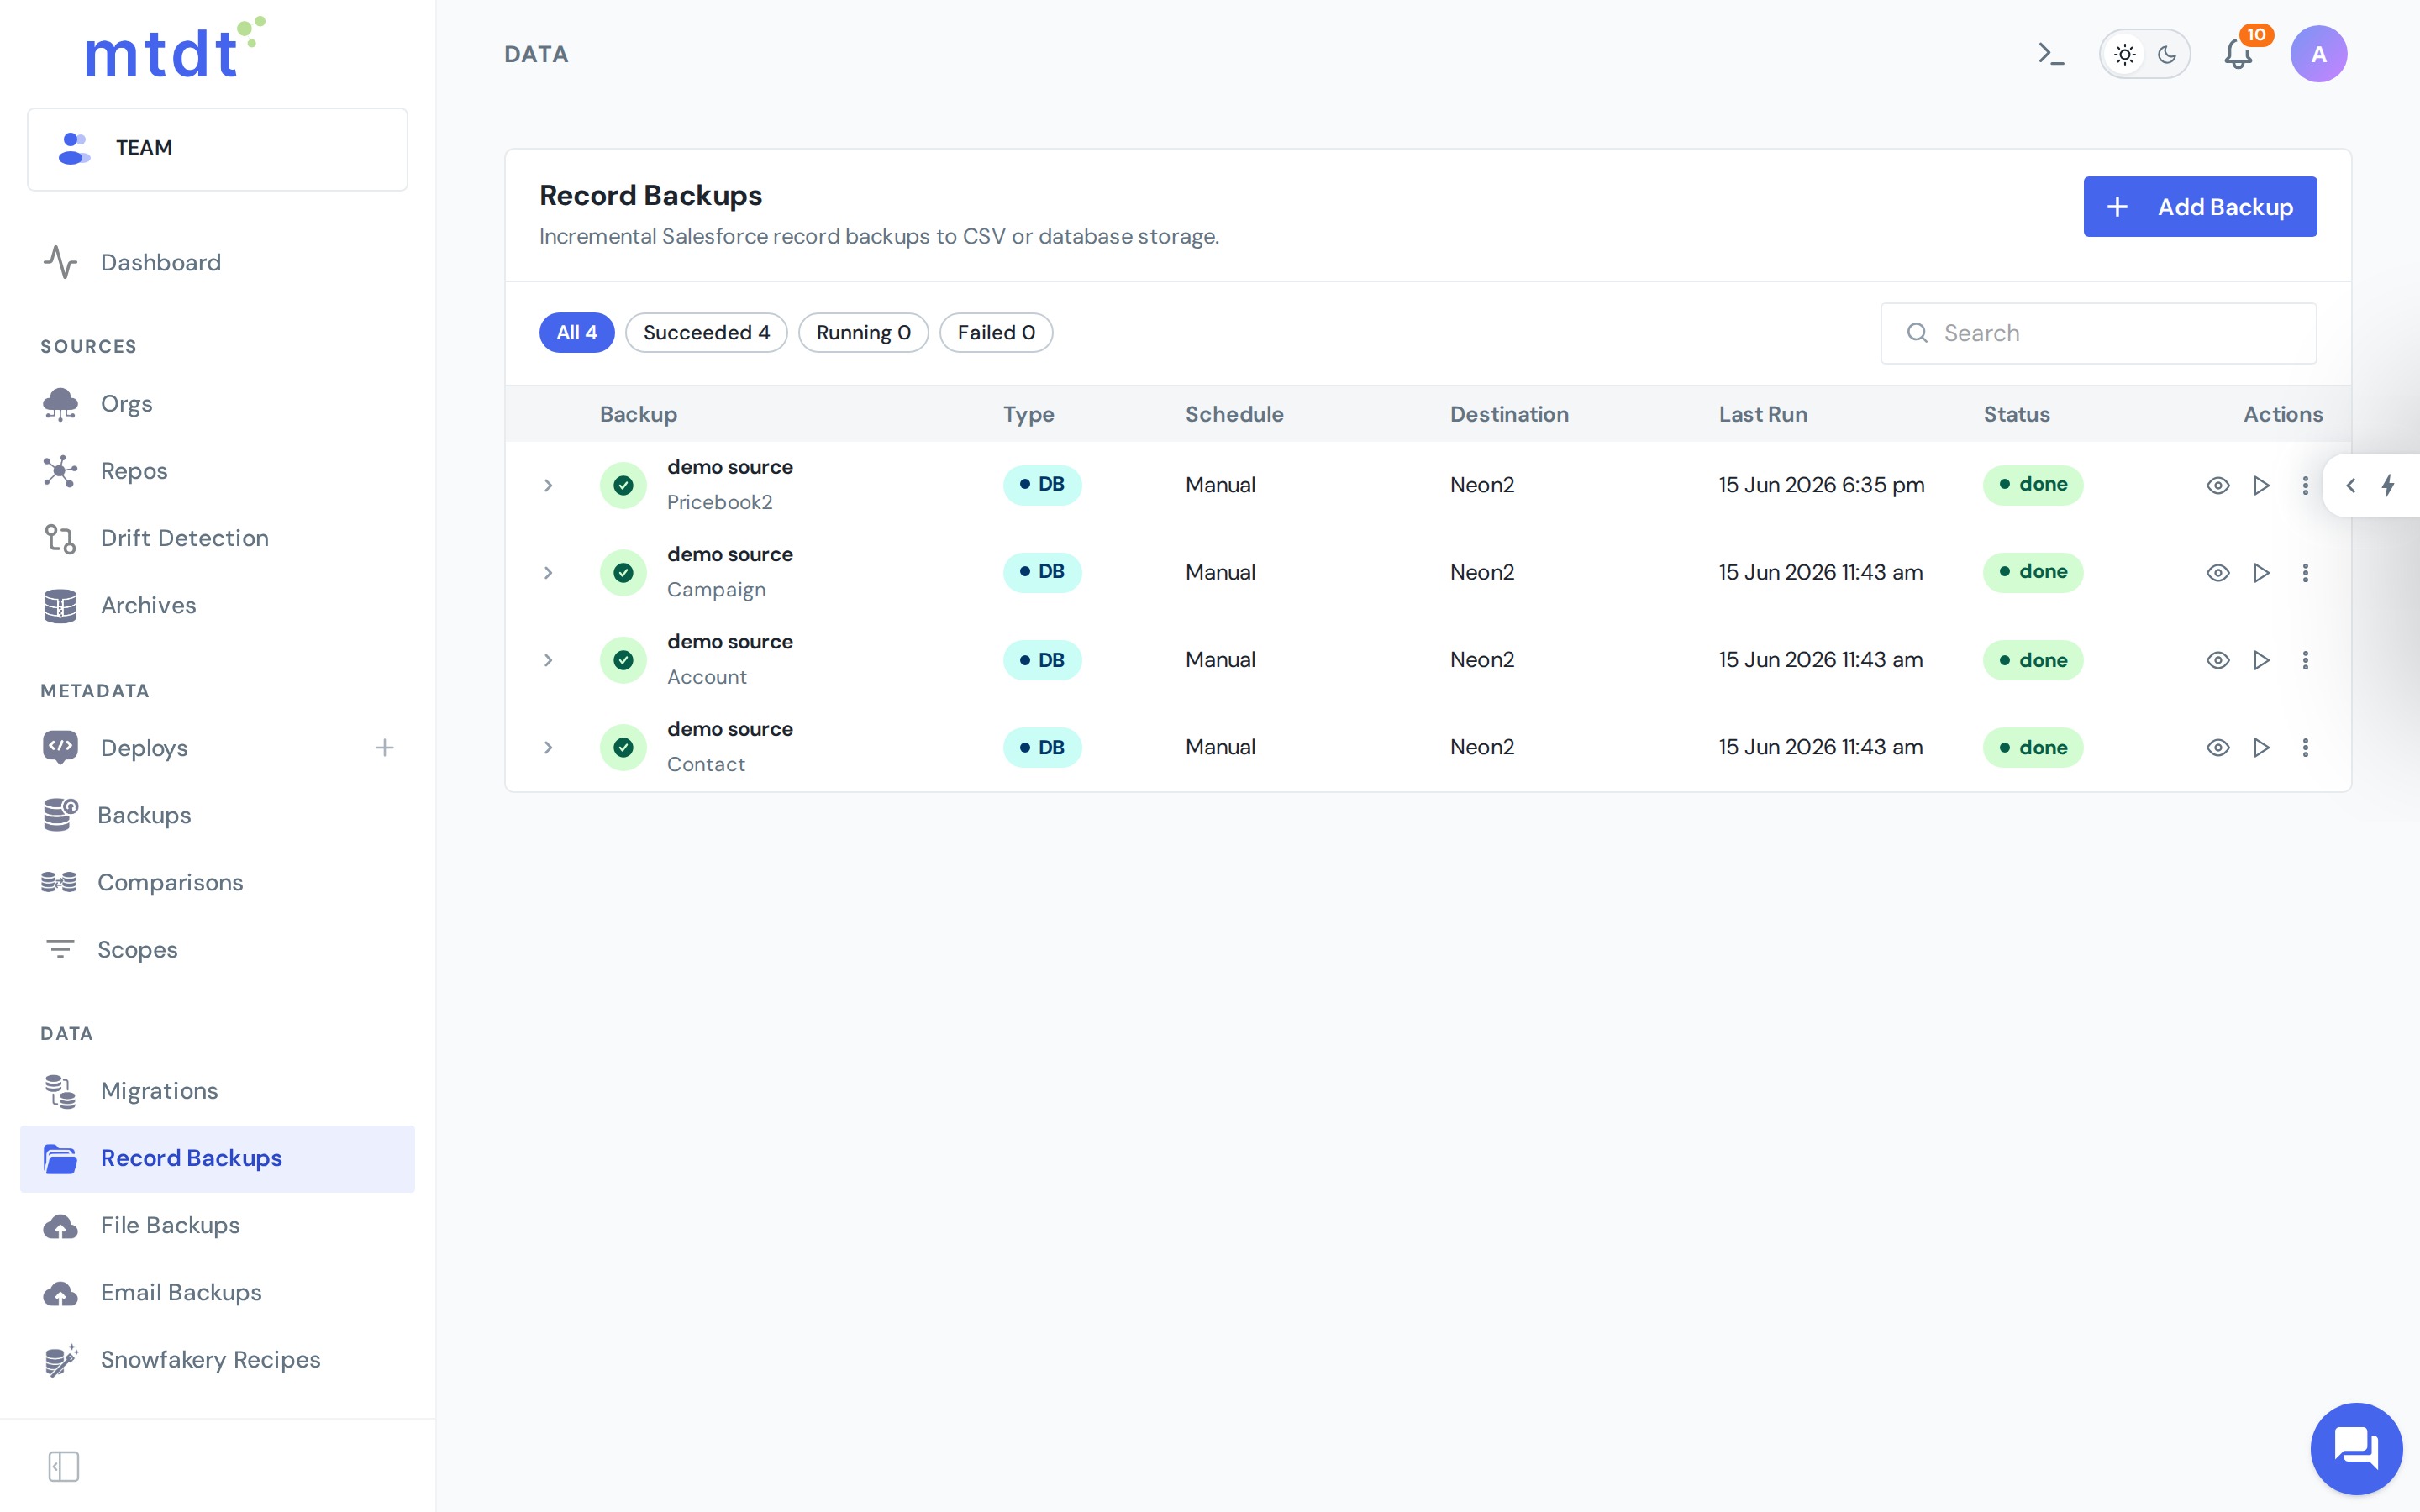2420x1512 pixels.
Task: Sort by Backup column header
Action: 638,414
